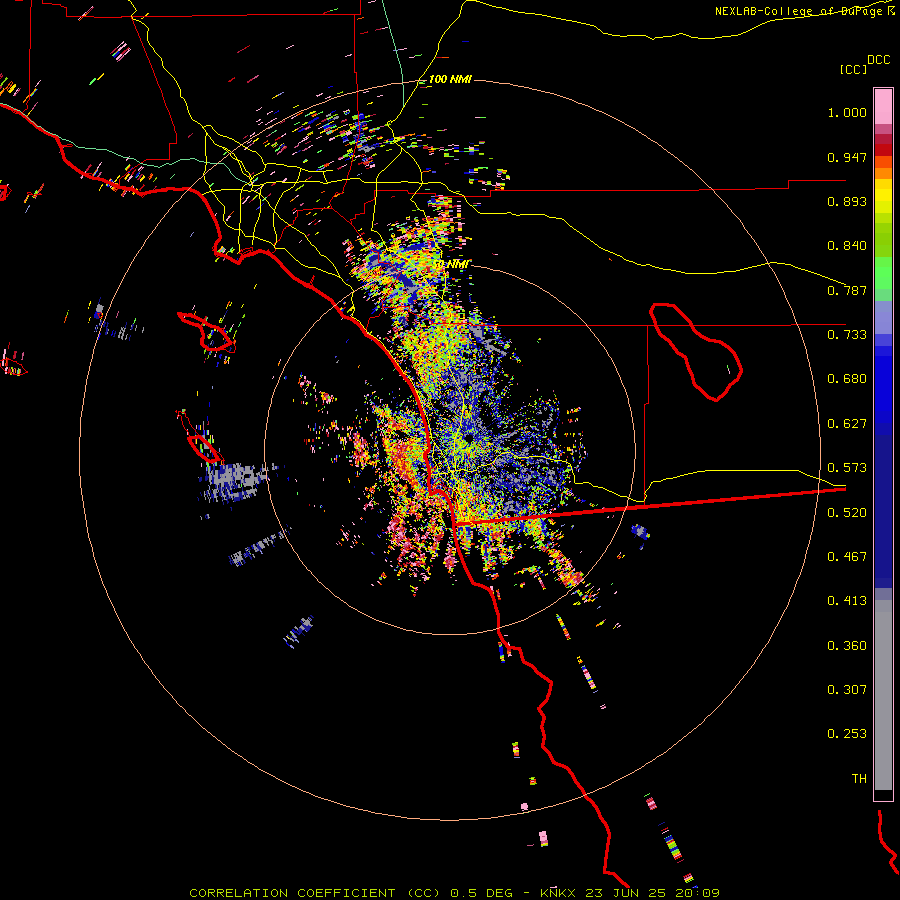This screenshot has width=900, height=900.
Task: Click the DCC product label above color bar
Action: point(879,60)
